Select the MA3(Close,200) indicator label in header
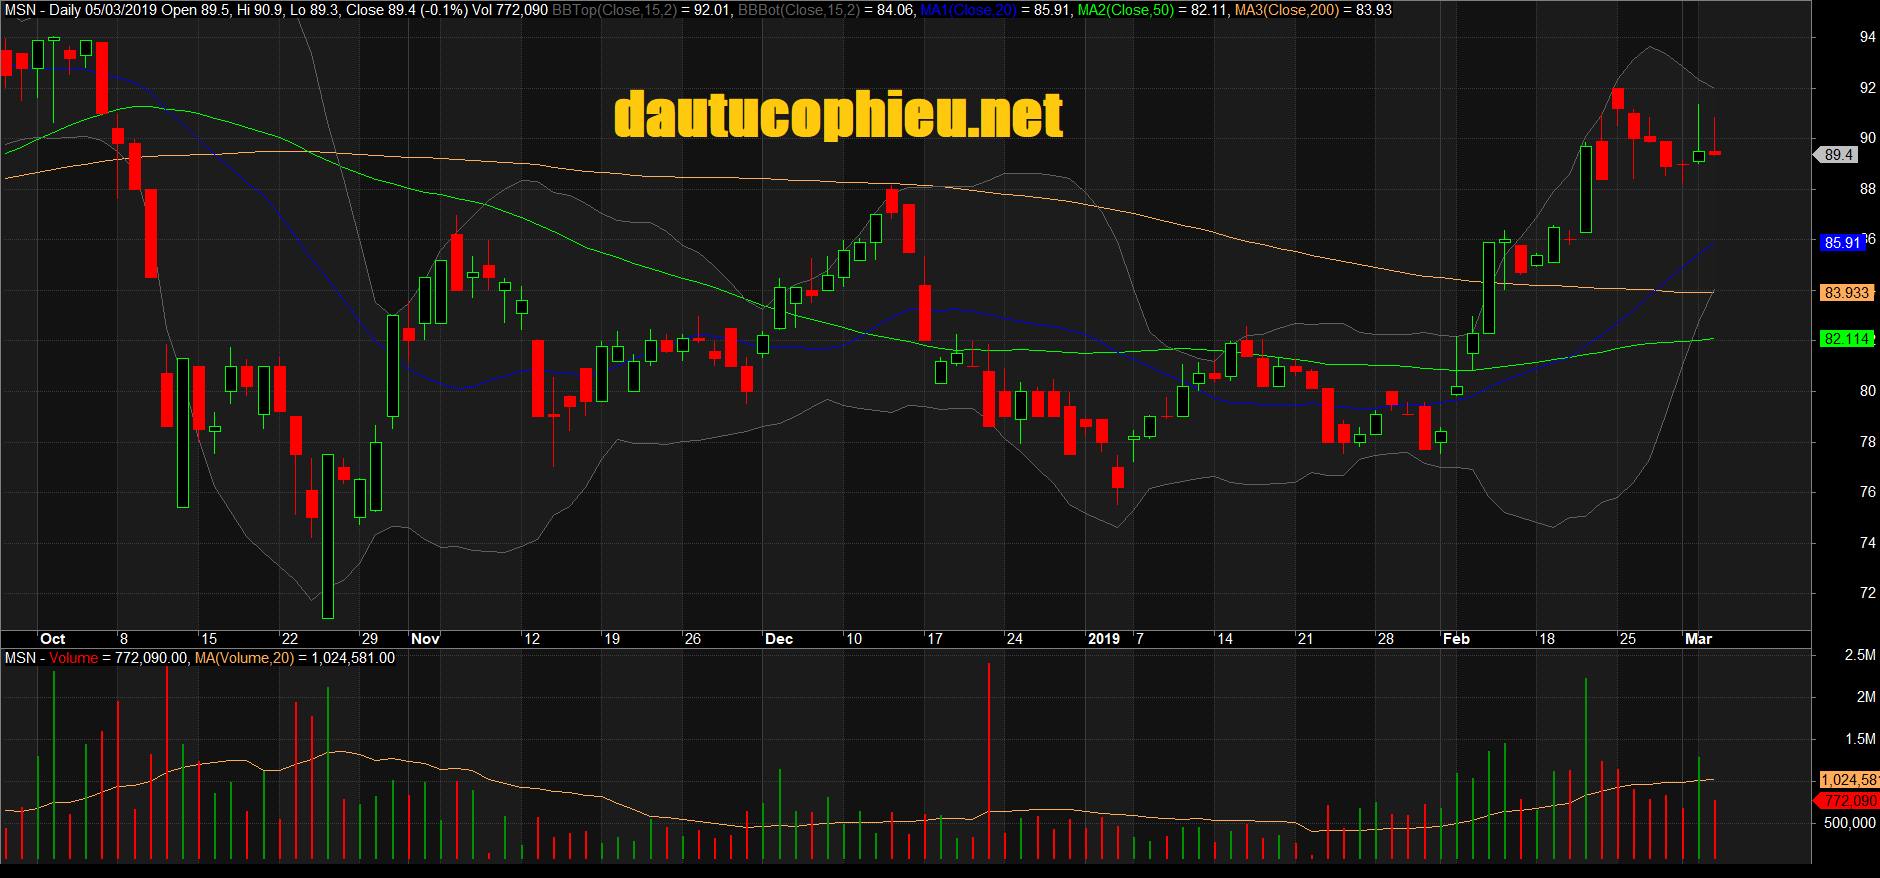Viewport: 1880px width, 878px height. (1286, 10)
